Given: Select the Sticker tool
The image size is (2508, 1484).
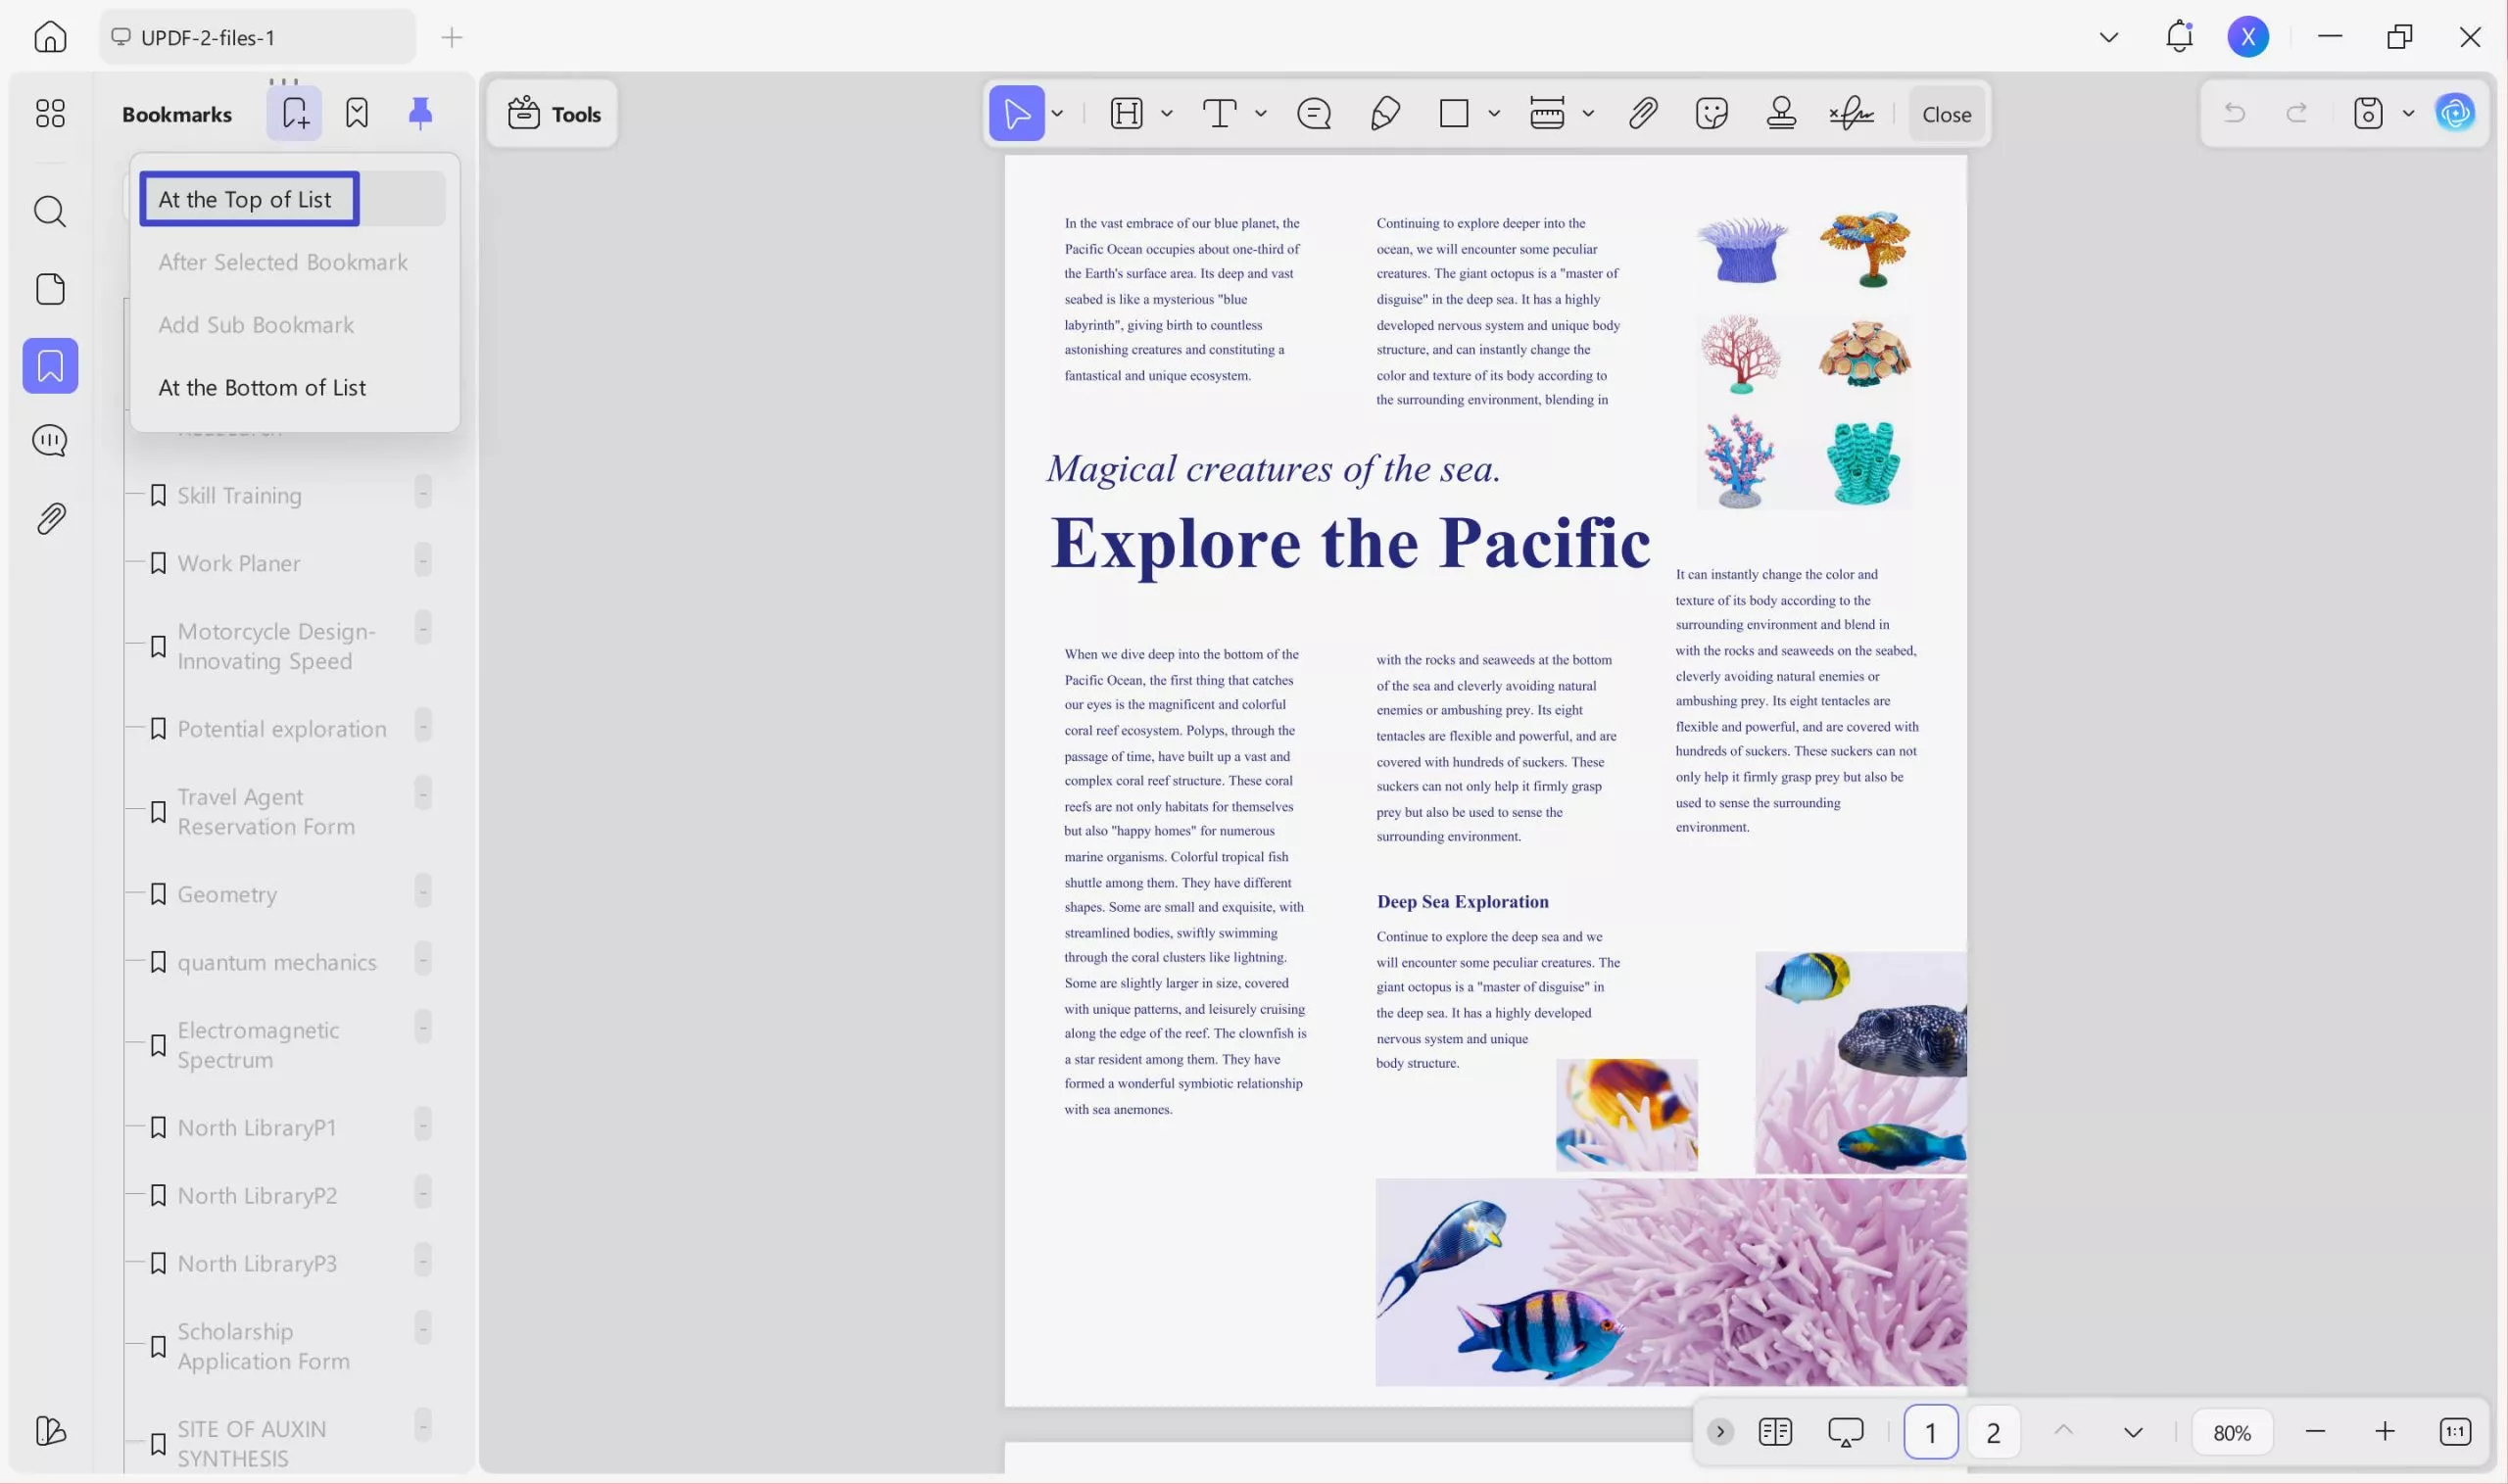Looking at the screenshot, I should pos(1711,113).
